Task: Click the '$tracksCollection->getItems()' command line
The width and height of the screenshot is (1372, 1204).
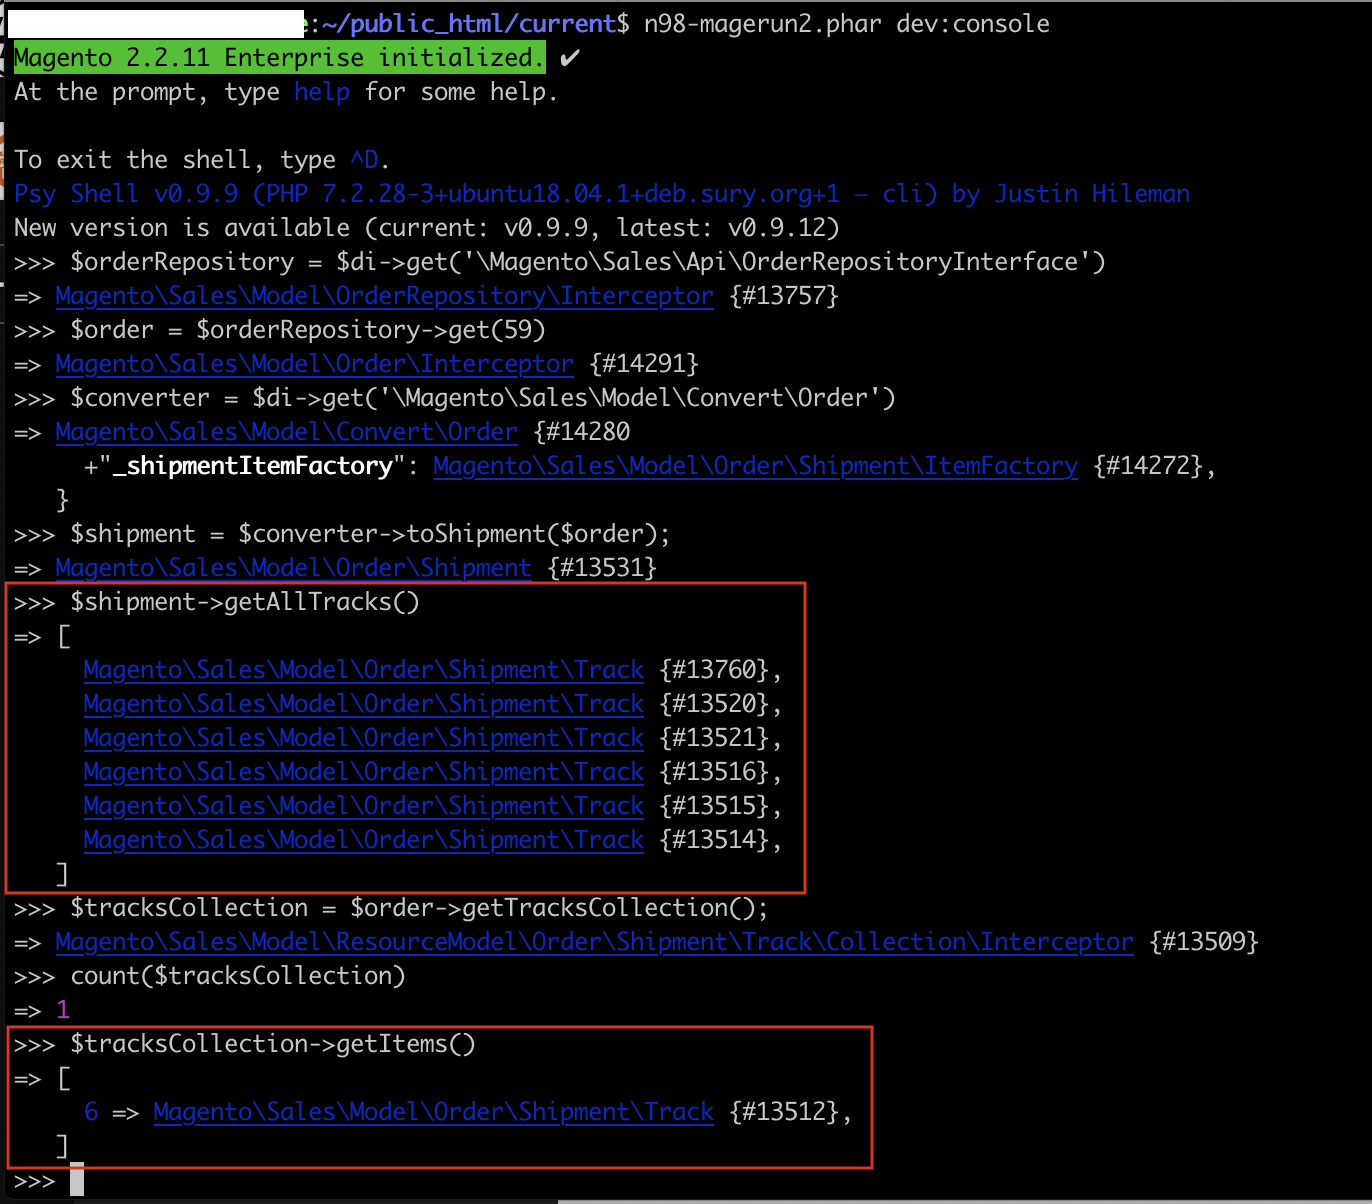Action: click(273, 1044)
